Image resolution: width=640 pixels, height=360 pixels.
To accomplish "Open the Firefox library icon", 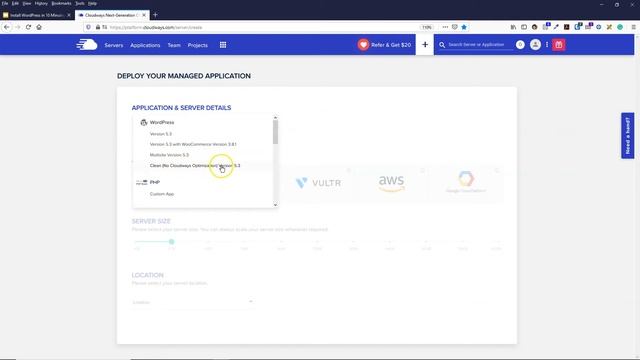I will pyautogui.click(x=513, y=27).
